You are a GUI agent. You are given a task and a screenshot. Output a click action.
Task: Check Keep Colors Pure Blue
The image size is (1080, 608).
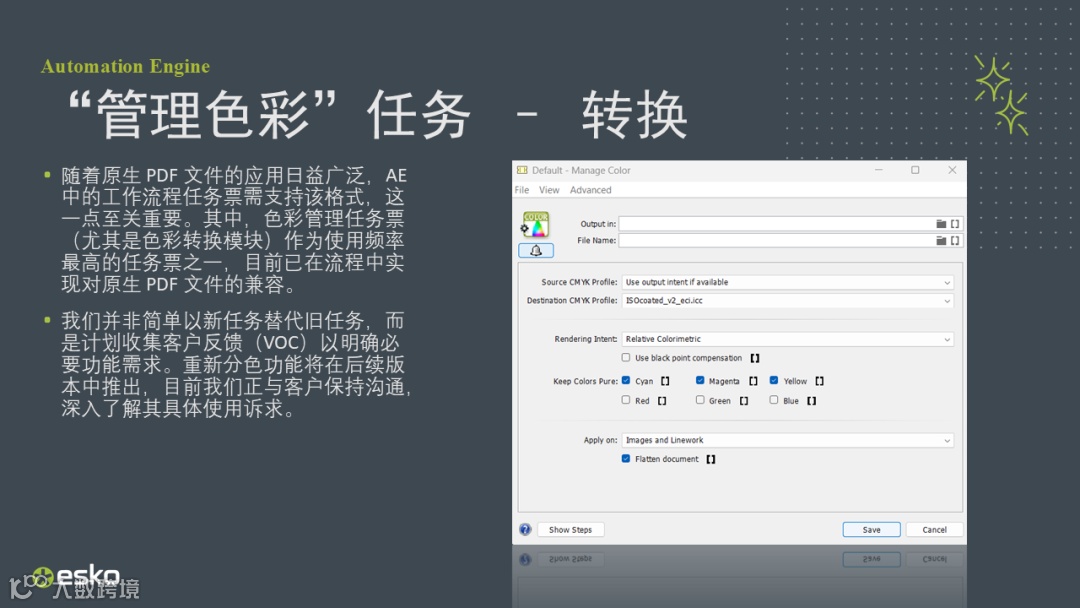coord(773,399)
